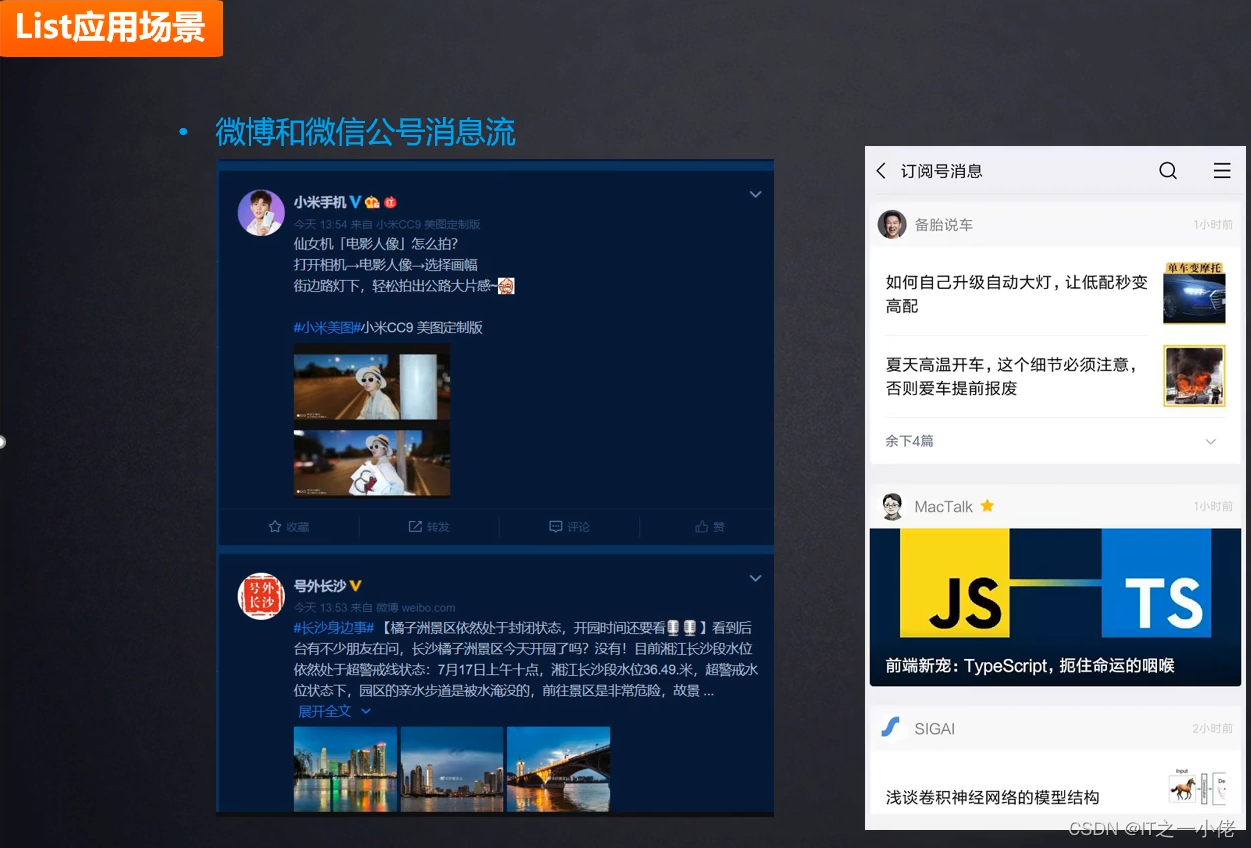The height and width of the screenshot is (848, 1251).
Task: Open search in 订阅号消息
Action: pyautogui.click(x=1168, y=171)
